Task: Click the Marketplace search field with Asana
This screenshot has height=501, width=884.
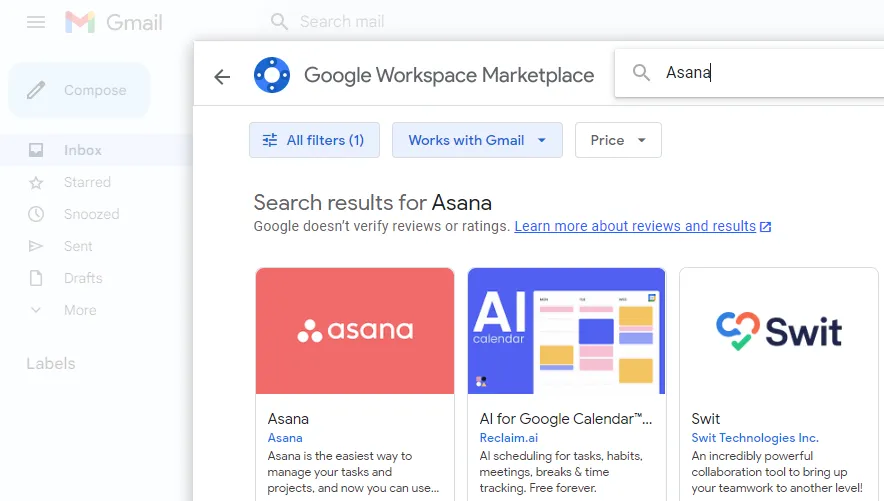Action: pos(749,73)
